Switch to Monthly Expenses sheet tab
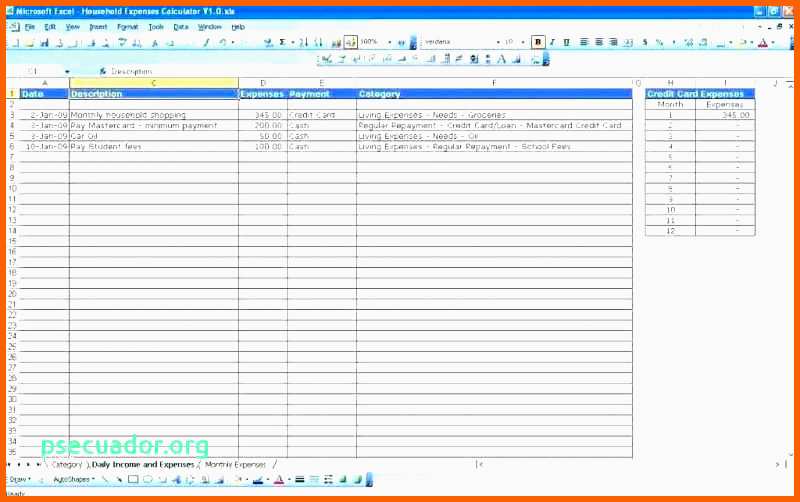Screen dimensions: 800x502 point(236,465)
